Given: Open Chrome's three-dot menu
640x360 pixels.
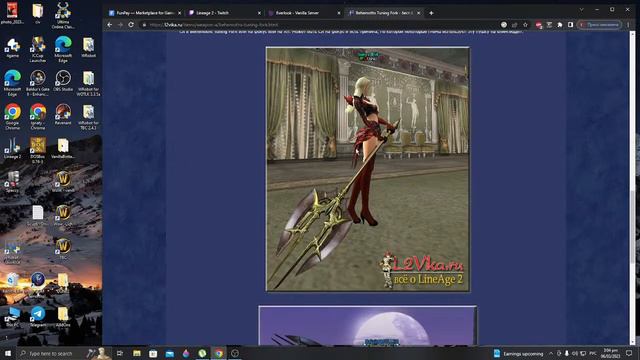Looking at the screenshot, I should [x=628, y=25].
